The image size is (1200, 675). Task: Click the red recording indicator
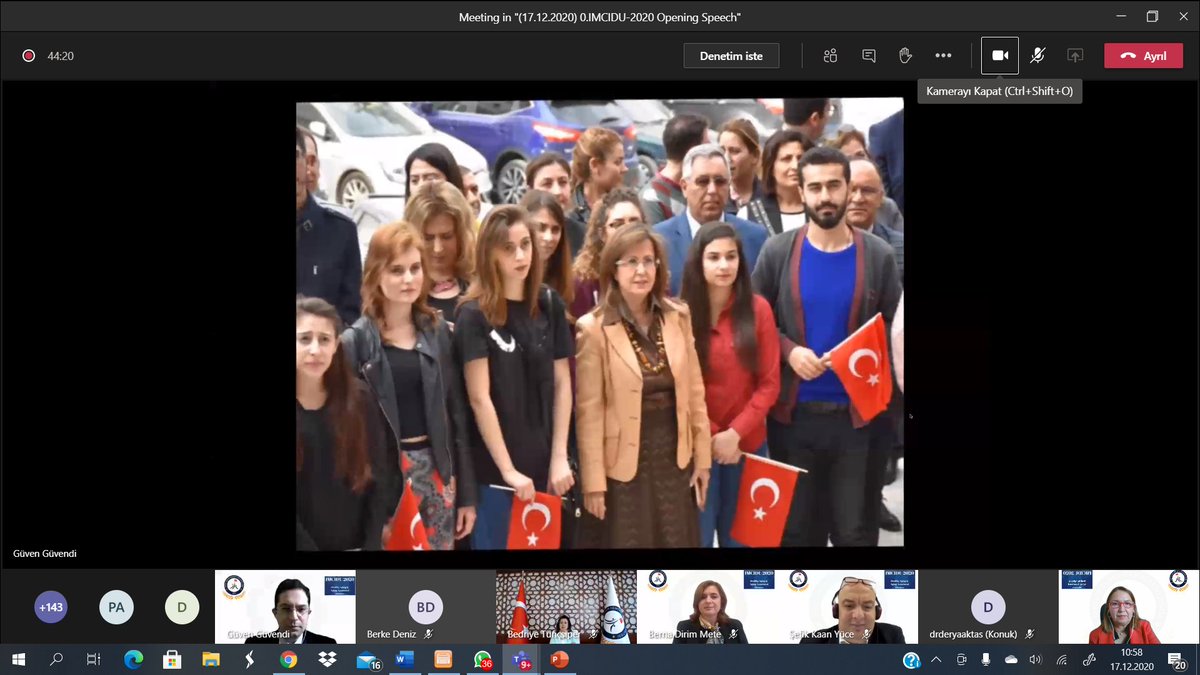click(29, 56)
